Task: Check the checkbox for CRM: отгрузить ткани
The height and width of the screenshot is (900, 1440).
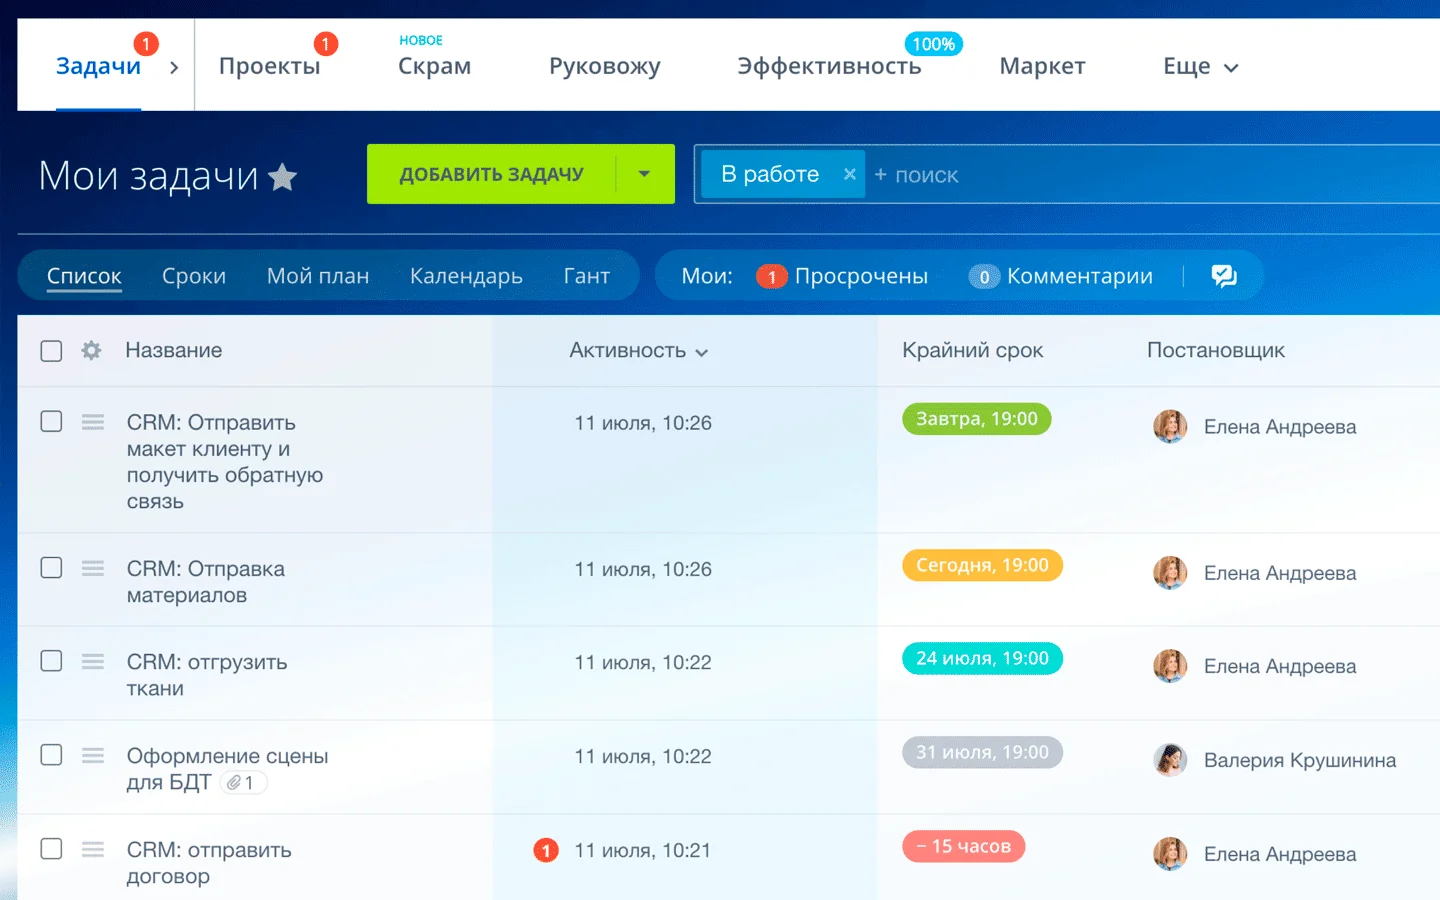Action: tap(51, 661)
